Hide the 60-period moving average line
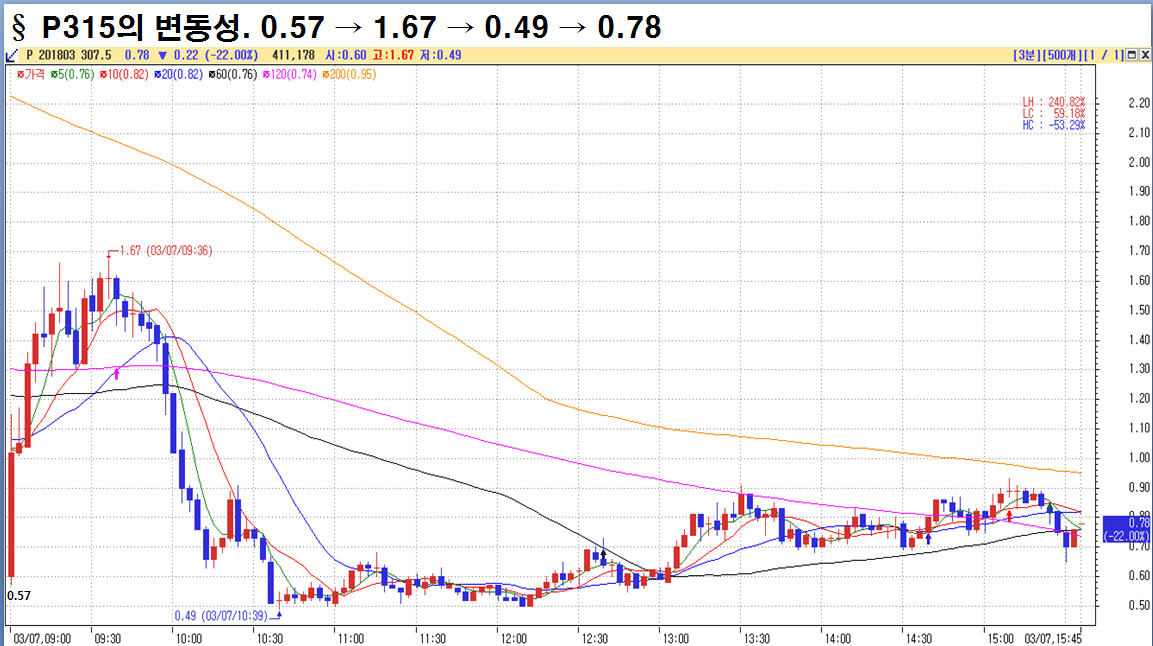1153x646 pixels. click(212, 74)
